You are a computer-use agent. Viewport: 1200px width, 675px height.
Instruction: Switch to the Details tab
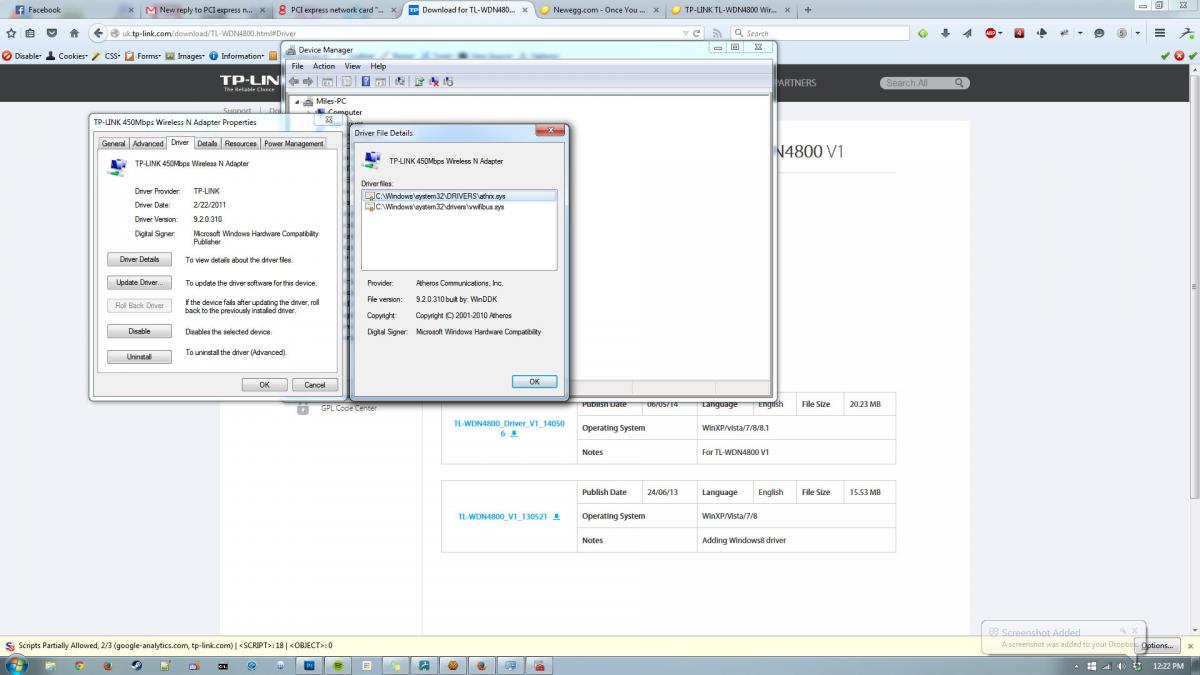point(207,144)
